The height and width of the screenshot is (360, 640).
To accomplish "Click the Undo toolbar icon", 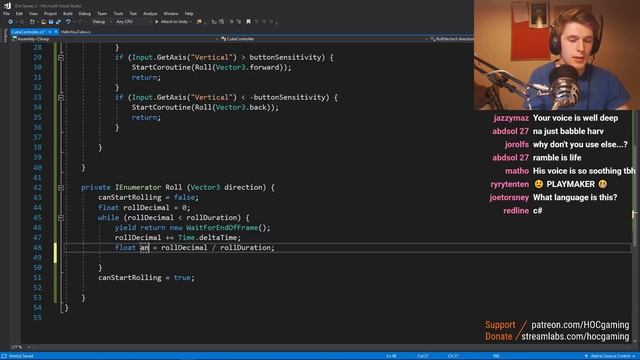I will (68, 22).
